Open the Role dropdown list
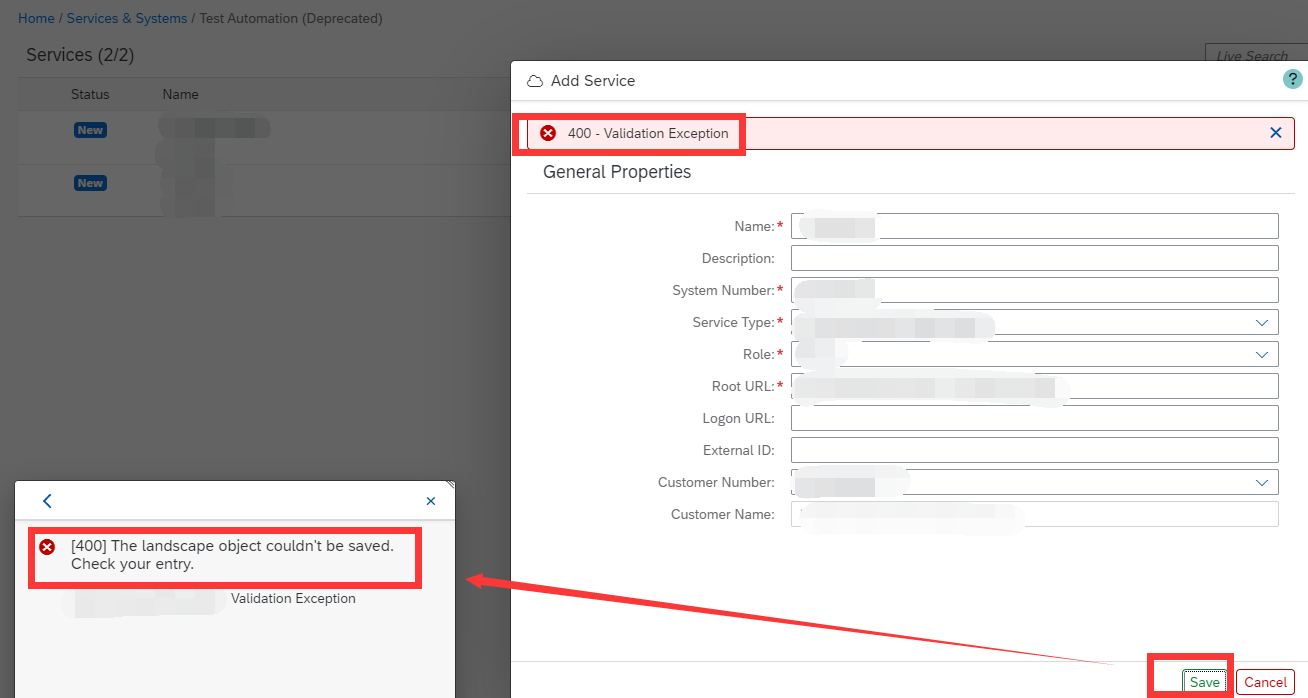Screen dimensions: 1308x698 [x=1261, y=354]
